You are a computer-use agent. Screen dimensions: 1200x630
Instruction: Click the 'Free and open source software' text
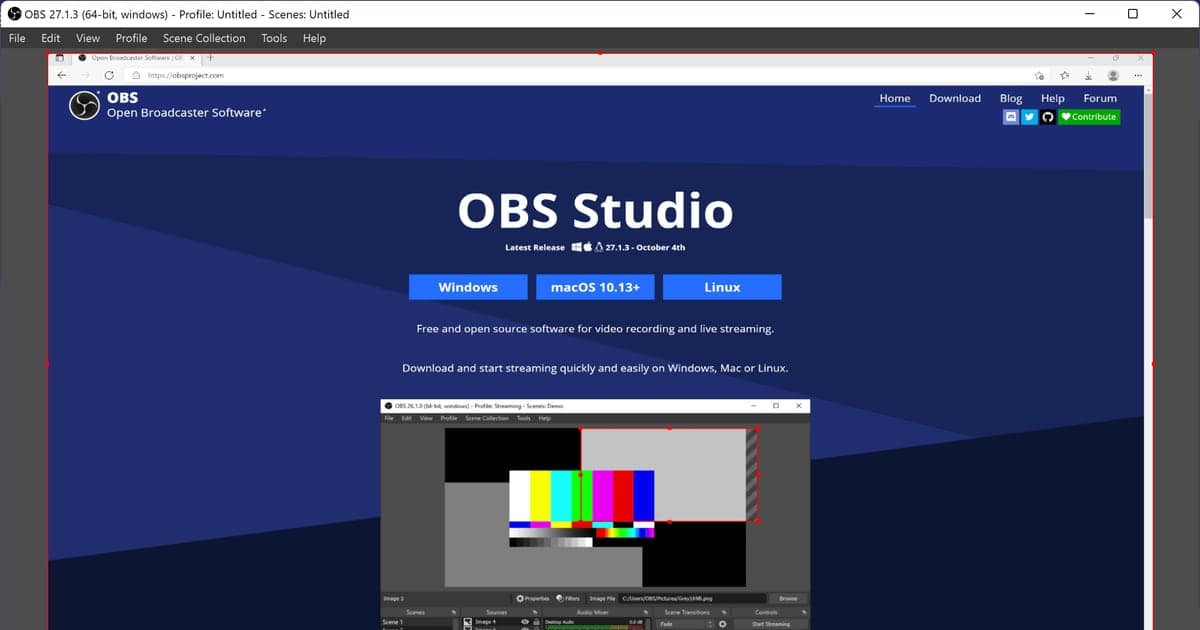pos(595,328)
